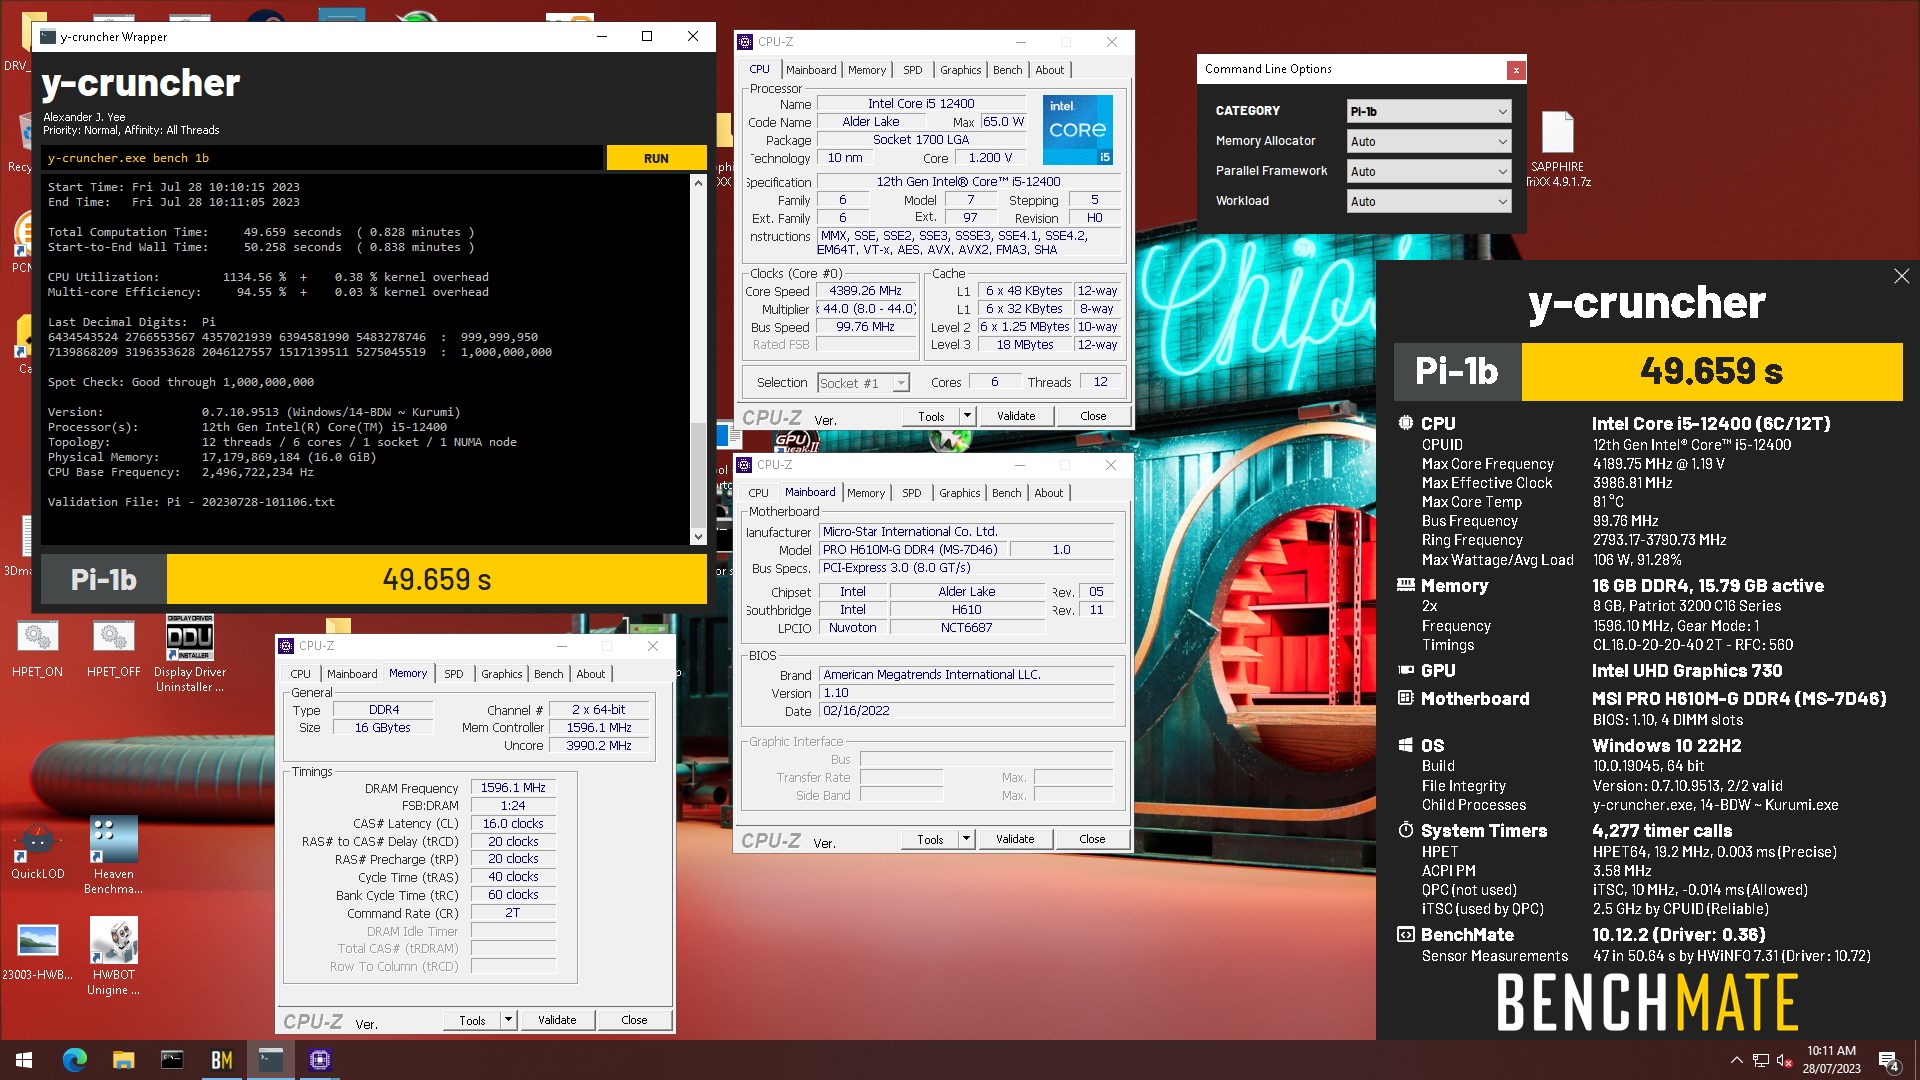This screenshot has width=1920, height=1080.
Task: Click Tools button in top CPU-Z window
Action: coord(930,416)
